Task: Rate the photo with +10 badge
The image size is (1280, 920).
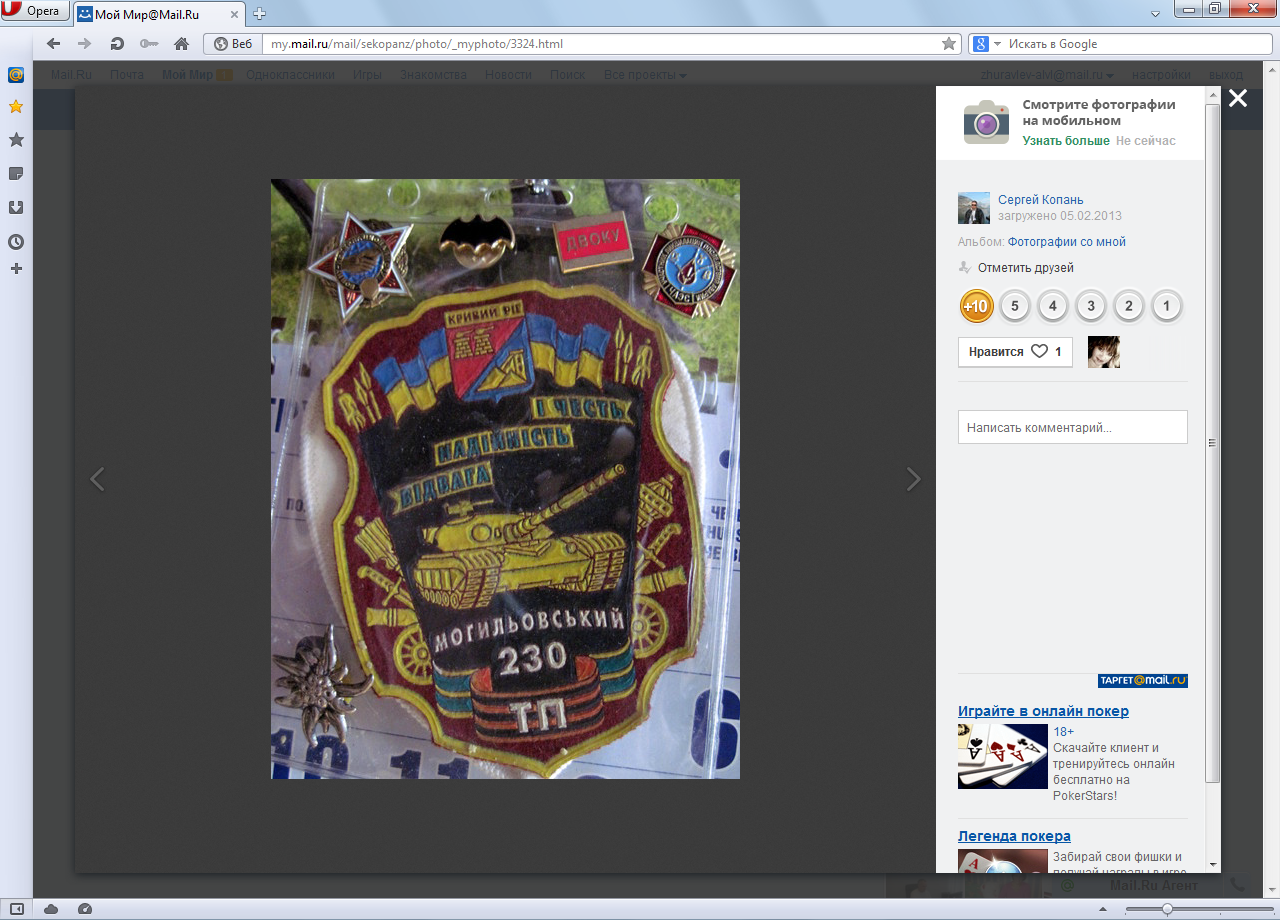Action: coord(976,306)
